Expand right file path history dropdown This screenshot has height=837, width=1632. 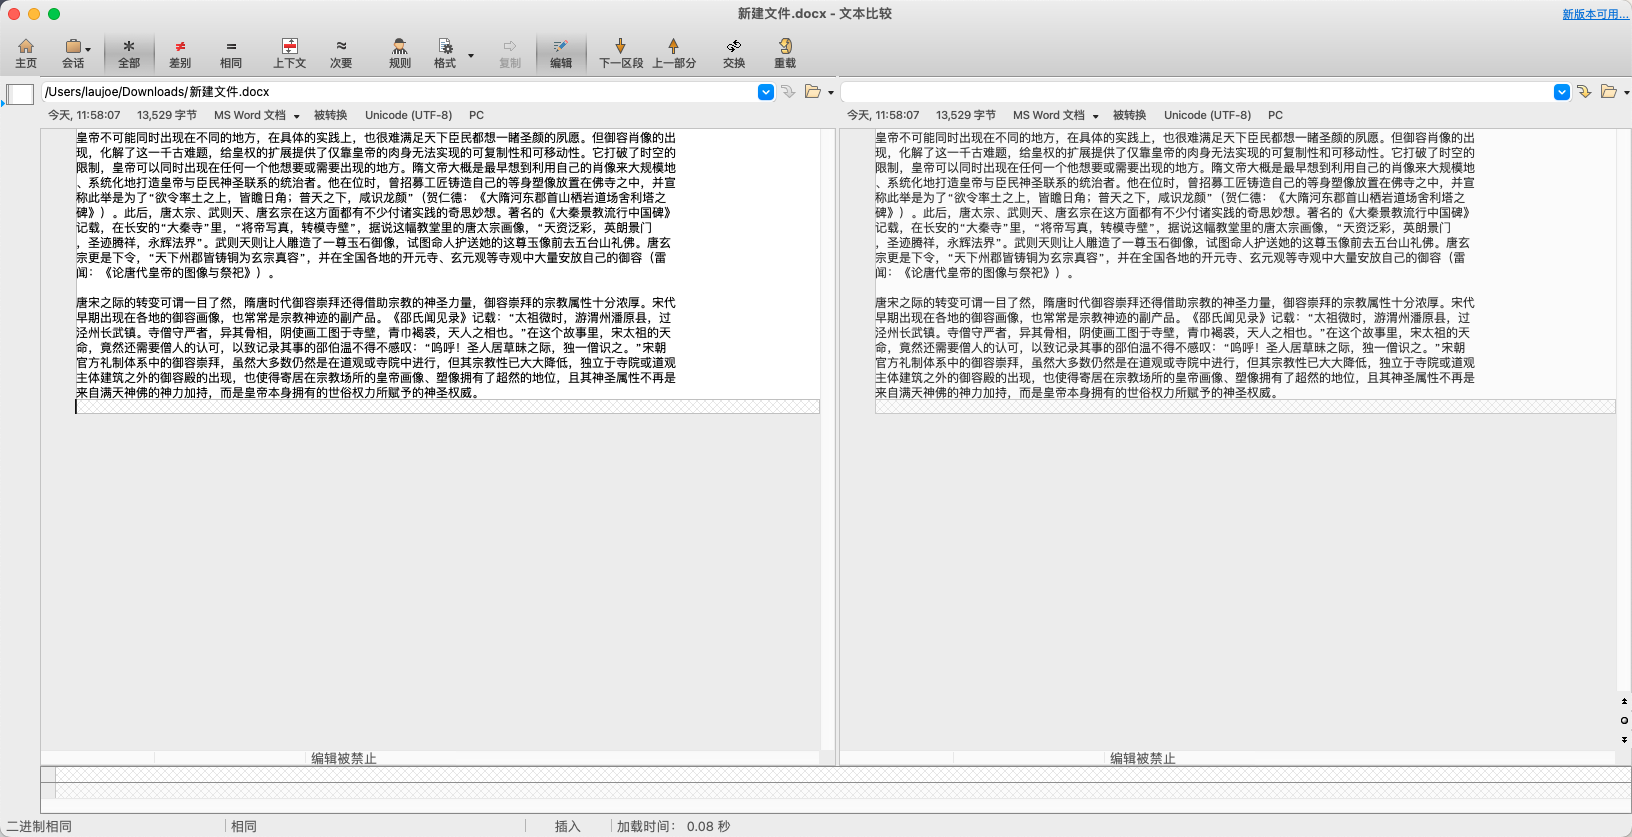click(1562, 92)
